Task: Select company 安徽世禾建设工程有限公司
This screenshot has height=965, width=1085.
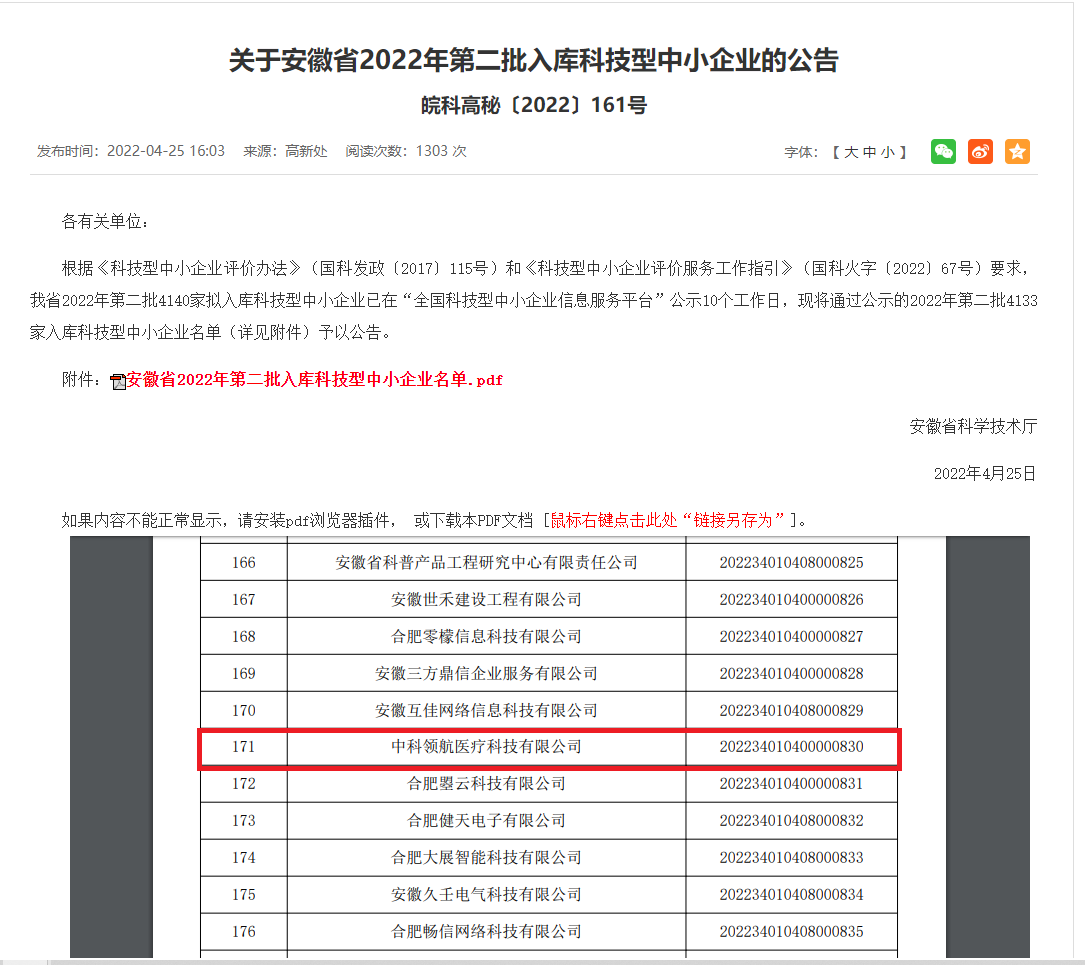Action: click(486, 600)
